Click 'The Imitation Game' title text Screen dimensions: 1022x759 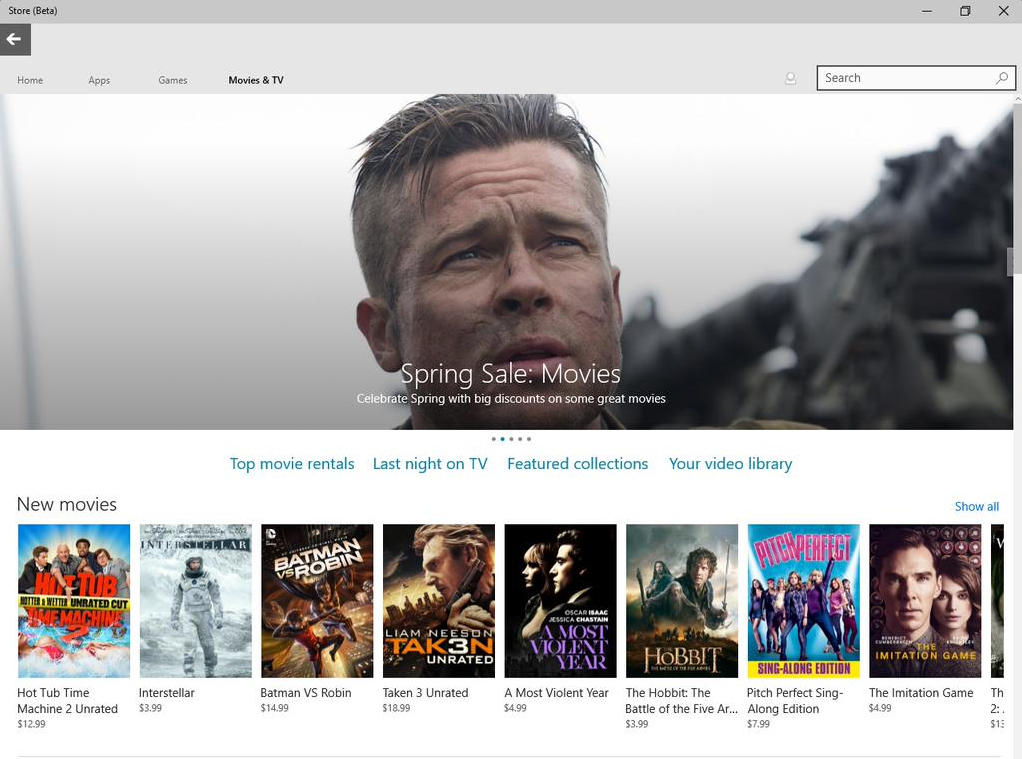pyautogui.click(x=921, y=692)
